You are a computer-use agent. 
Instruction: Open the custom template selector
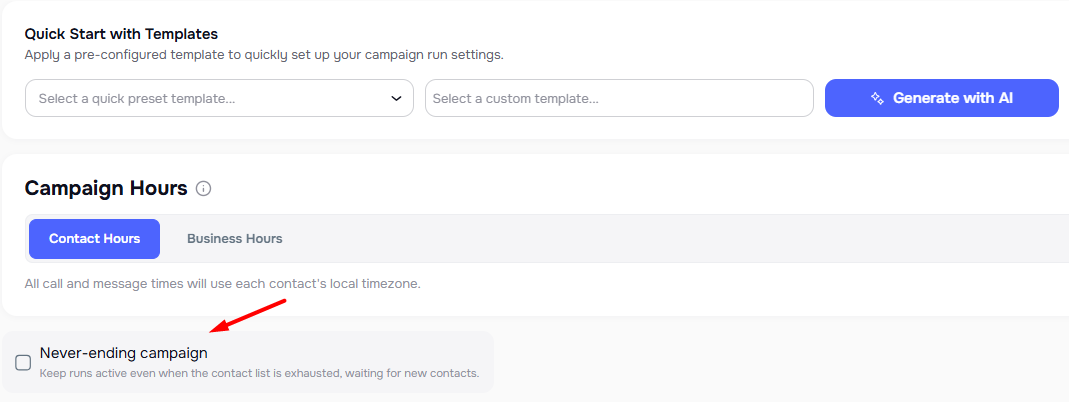click(x=618, y=98)
